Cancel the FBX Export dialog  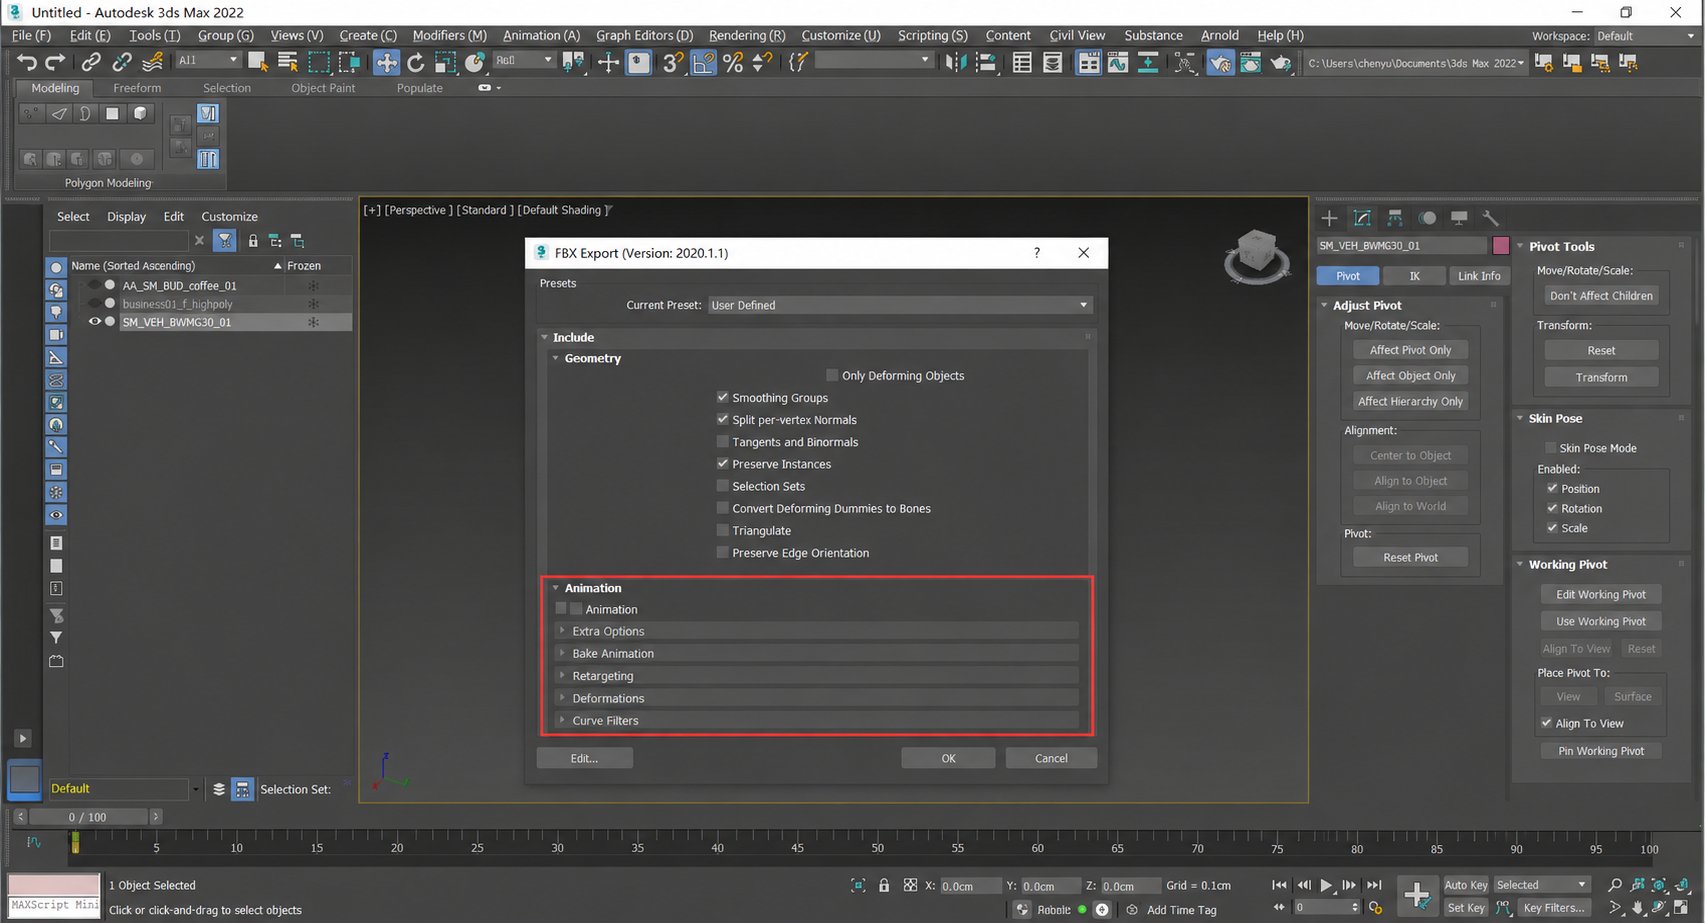(1051, 758)
